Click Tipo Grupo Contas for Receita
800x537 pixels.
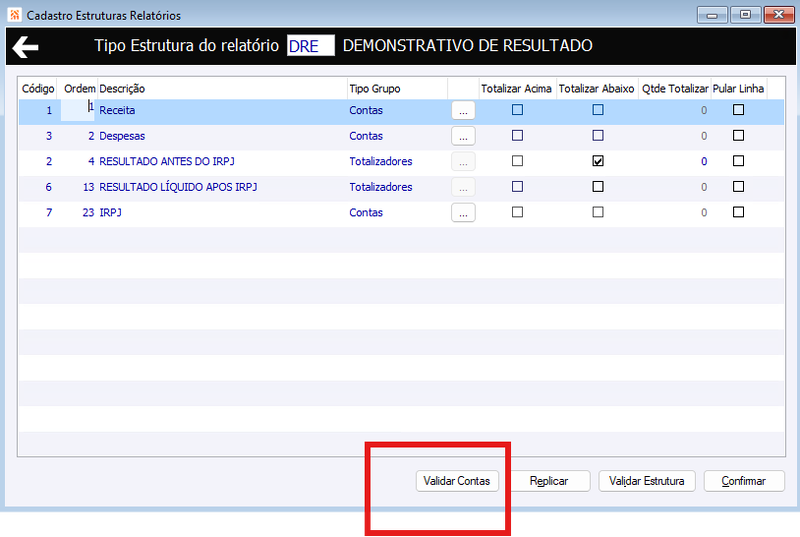[366, 110]
